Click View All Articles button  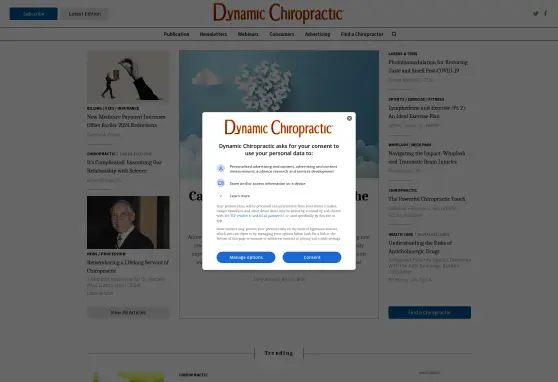tap(128, 313)
